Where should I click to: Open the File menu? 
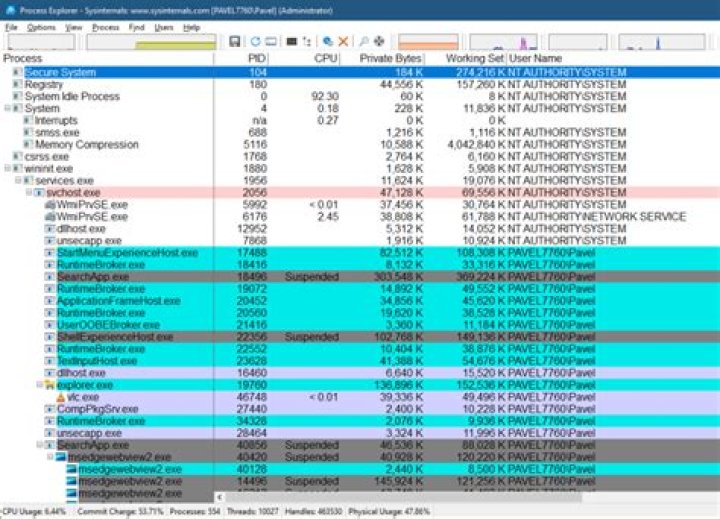(11, 28)
